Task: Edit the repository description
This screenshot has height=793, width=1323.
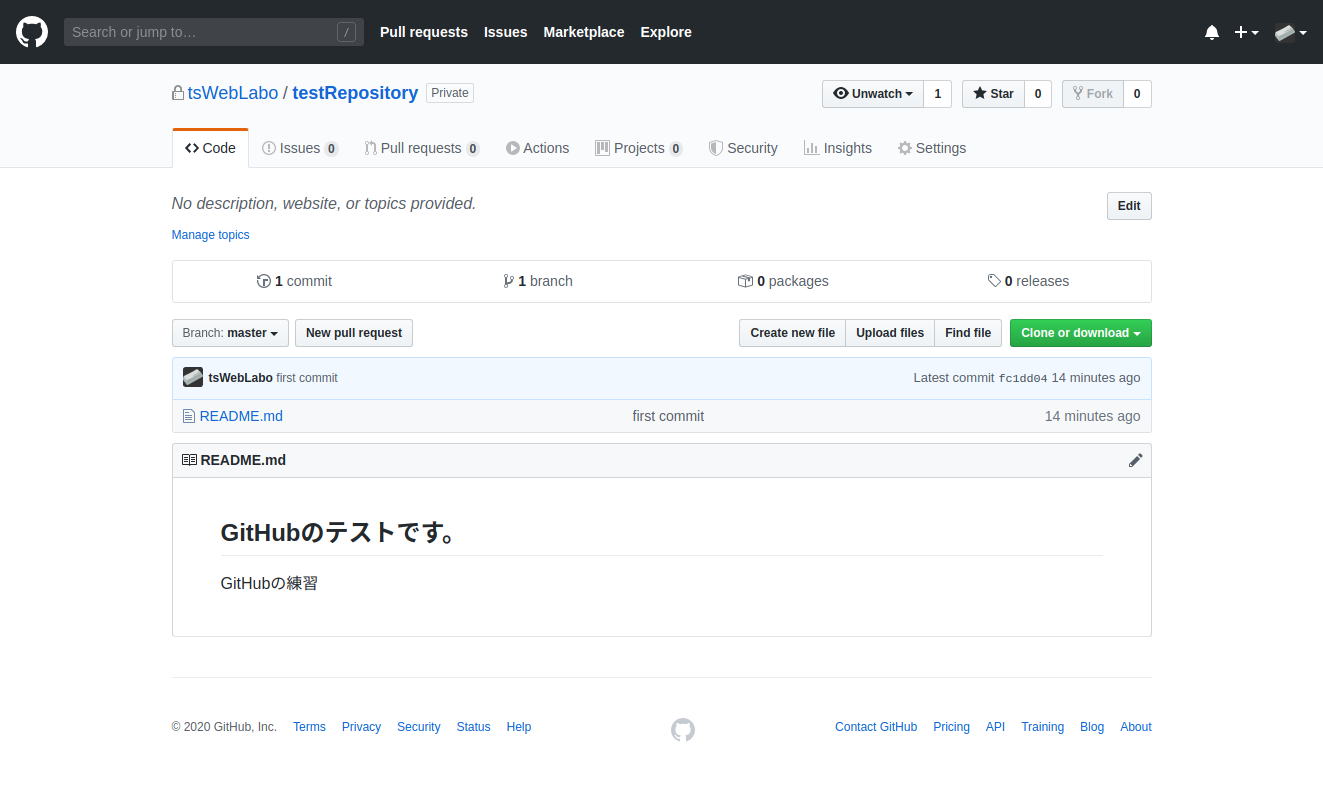Action: [1129, 206]
